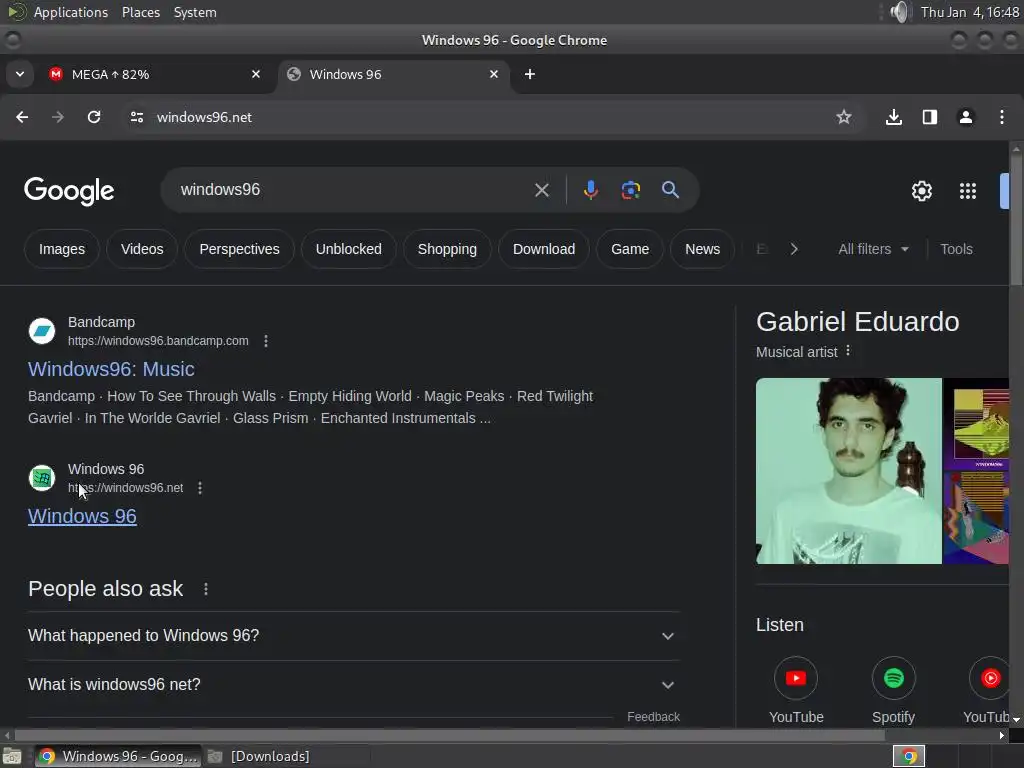Open the Places menu
This screenshot has width=1024, height=768.
click(x=141, y=12)
